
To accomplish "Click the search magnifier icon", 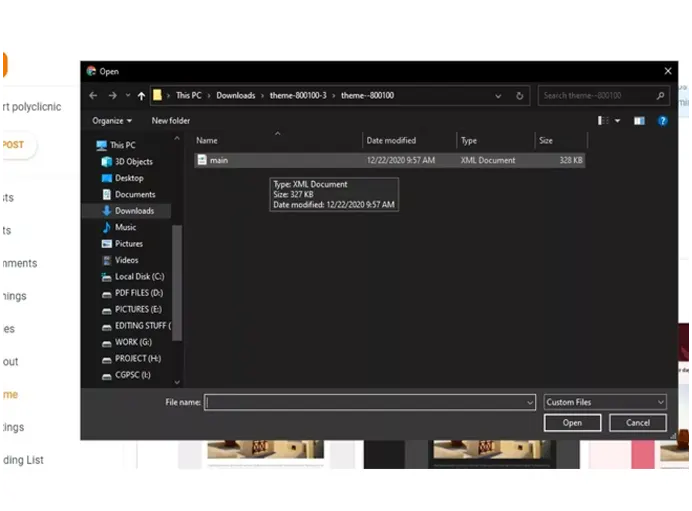I will pyautogui.click(x=661, y=96).
